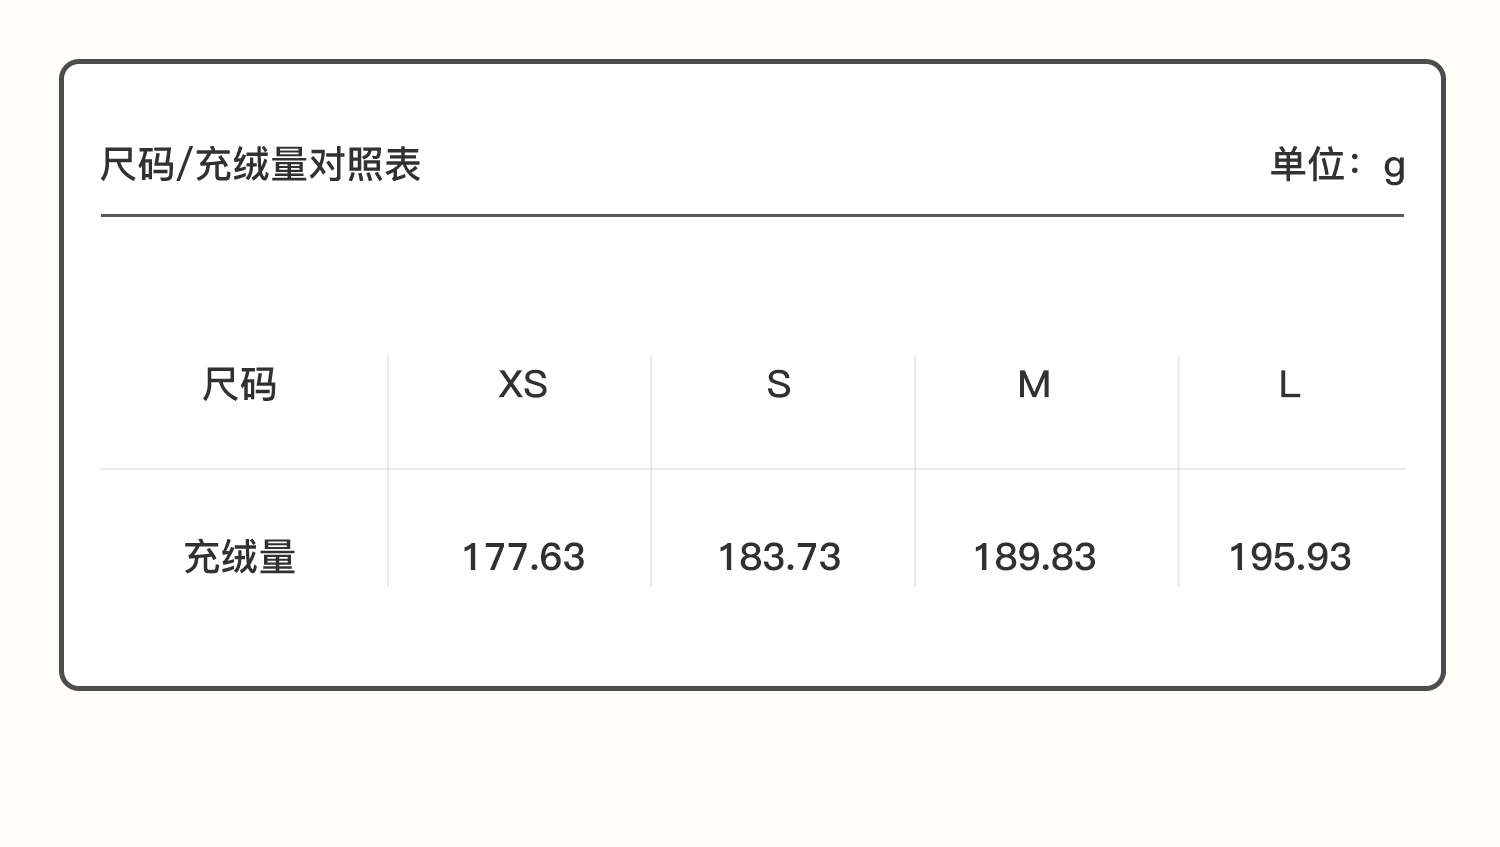Click the 充绒量 row label in the table
The width and height of the screenshot is (1500, 847).
pyautogui.click(x=239, y=557)
